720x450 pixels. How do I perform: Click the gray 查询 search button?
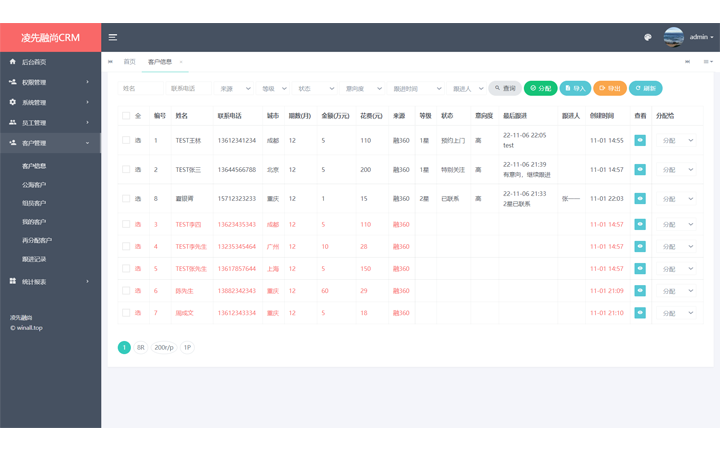(505, 88)
